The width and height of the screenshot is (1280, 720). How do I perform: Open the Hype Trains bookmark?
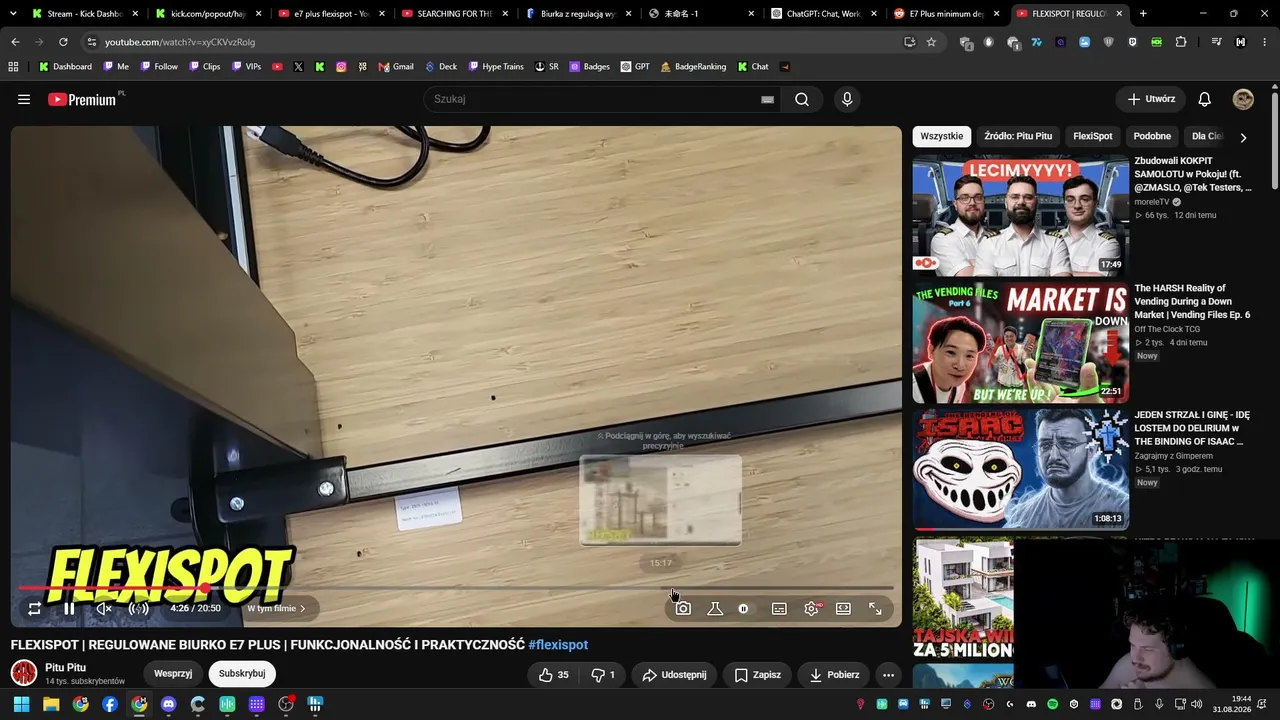(496, 67)
